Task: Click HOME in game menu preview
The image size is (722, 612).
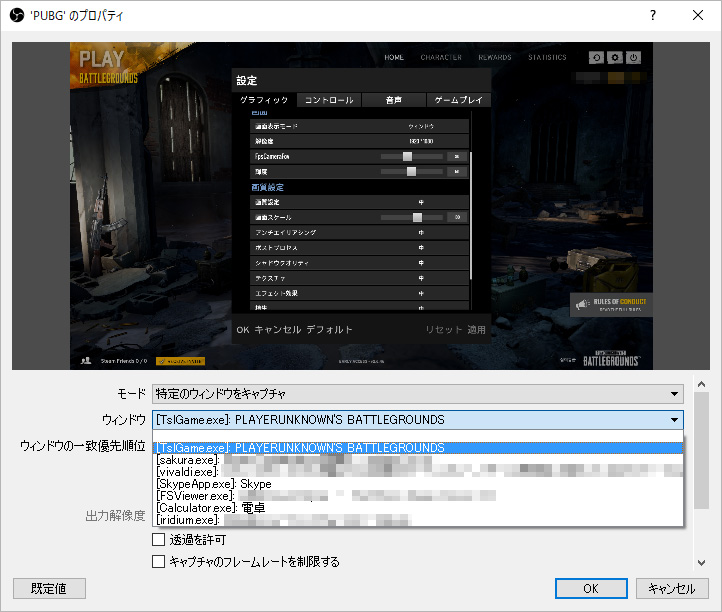Action: point(394,57)
